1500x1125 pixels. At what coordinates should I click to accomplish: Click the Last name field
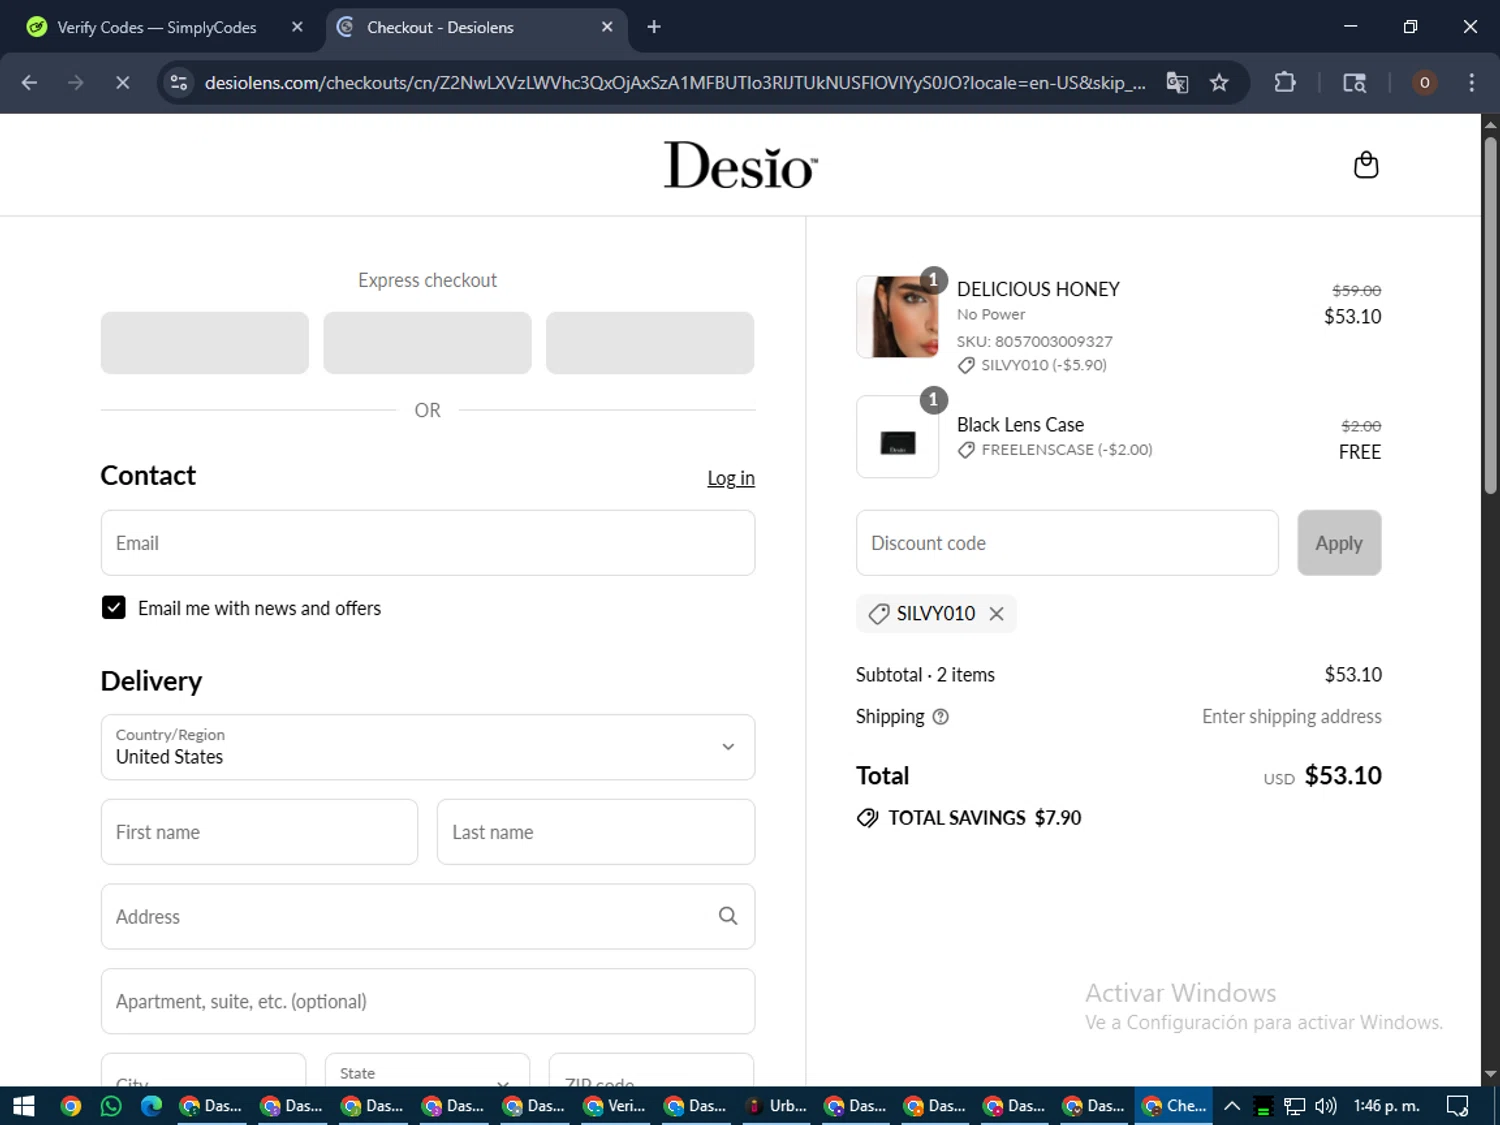(x=596, y=832)
